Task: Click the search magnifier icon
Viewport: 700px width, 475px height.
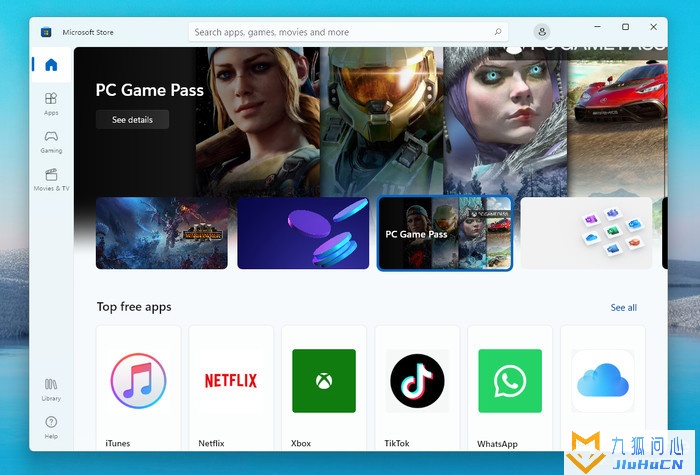Action: [498, 32]
